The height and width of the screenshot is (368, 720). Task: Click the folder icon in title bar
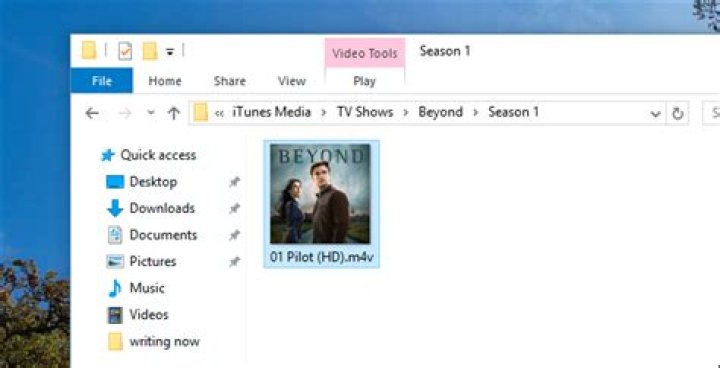pyautogui.click(x=89, y=51)
